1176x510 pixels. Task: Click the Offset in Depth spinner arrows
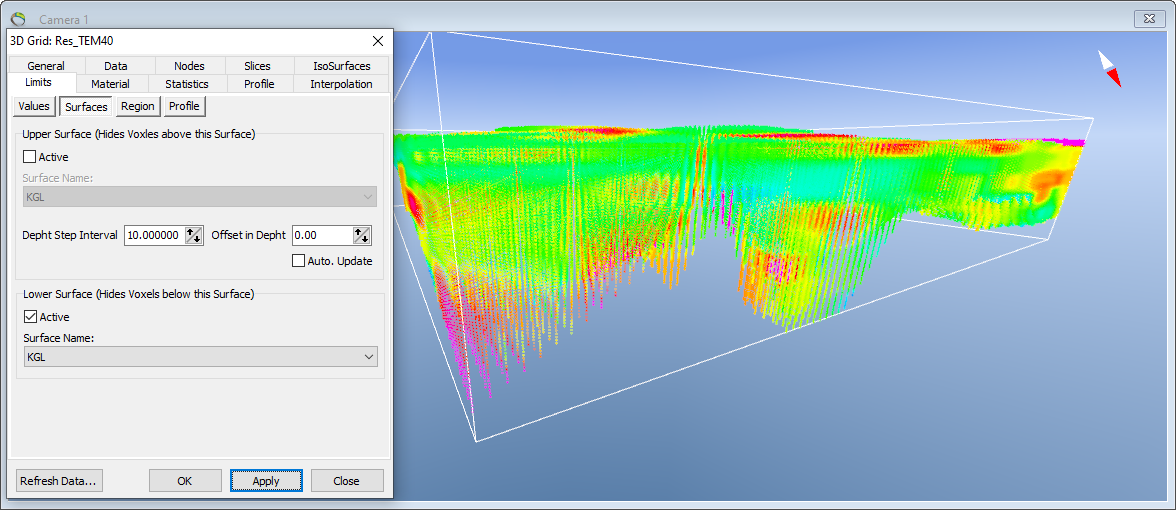(362, 236)
